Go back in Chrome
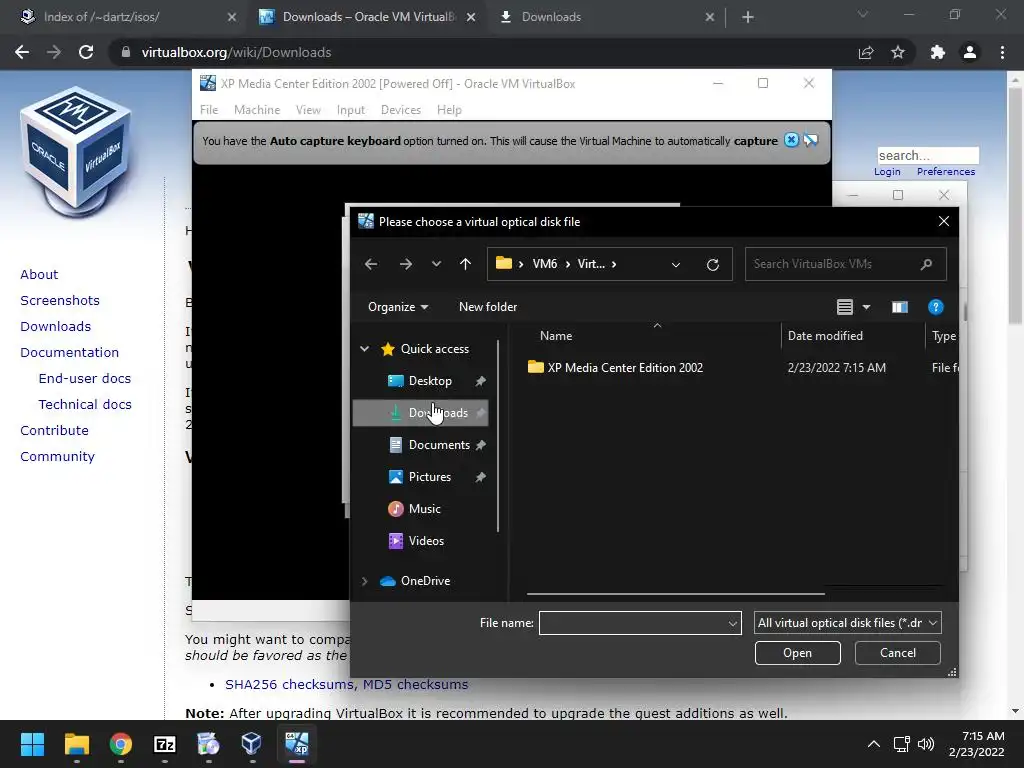This screenshot has width=1024, height=768. tap(22, 52)
